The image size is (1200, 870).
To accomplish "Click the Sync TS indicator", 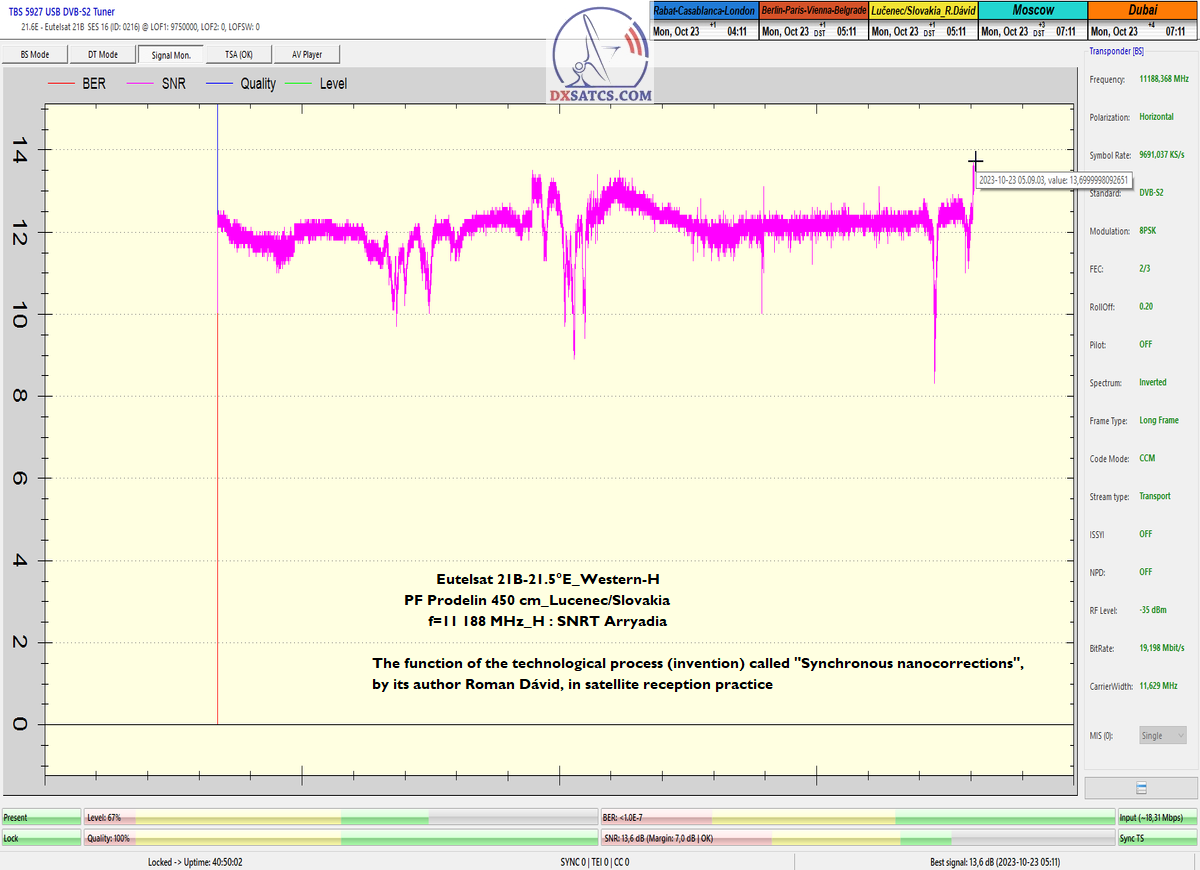I will point(1157,838).
